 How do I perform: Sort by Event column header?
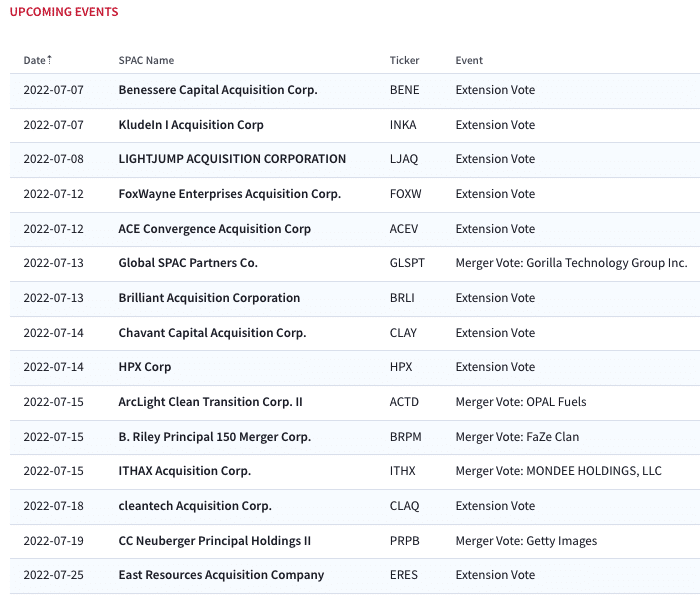469,60
